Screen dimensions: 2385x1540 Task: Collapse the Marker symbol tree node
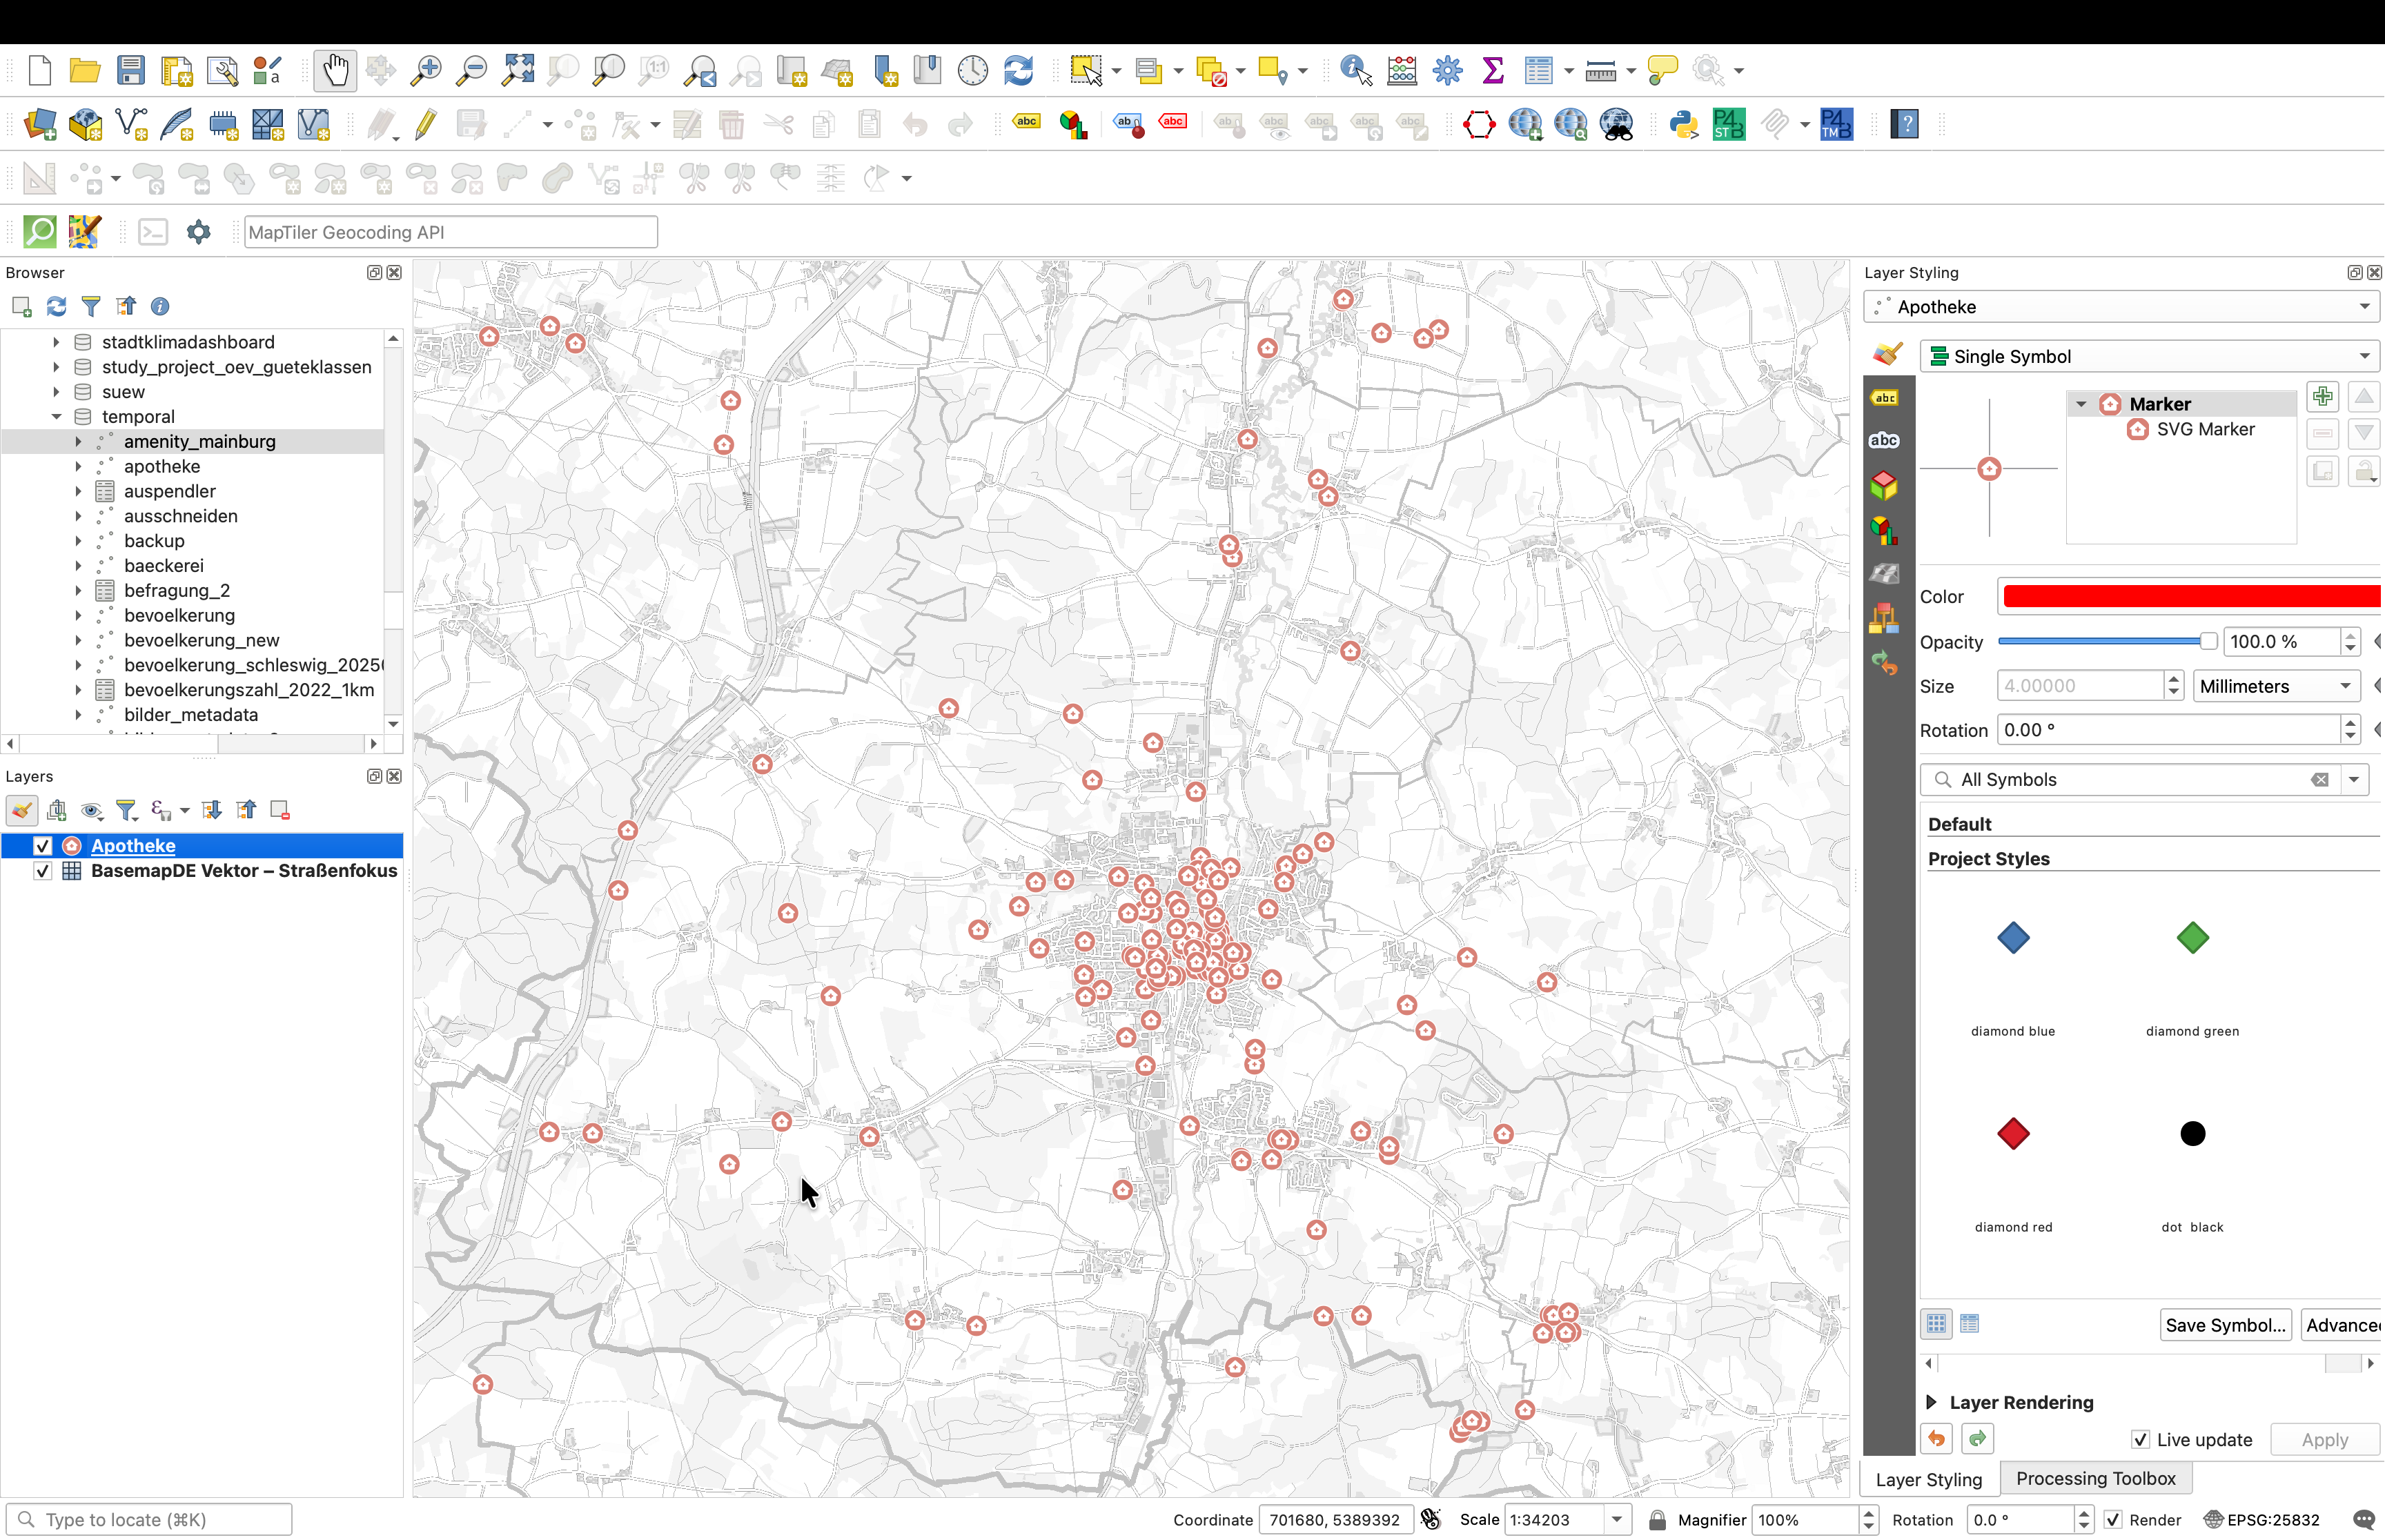point(2081,404)
